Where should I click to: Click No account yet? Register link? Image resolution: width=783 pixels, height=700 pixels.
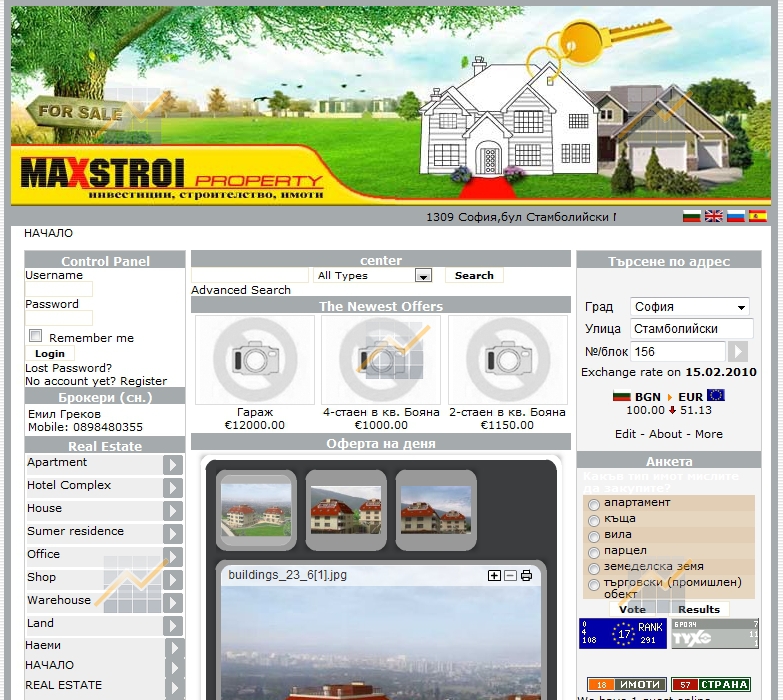pyautogui.click(x=96, y=381)
